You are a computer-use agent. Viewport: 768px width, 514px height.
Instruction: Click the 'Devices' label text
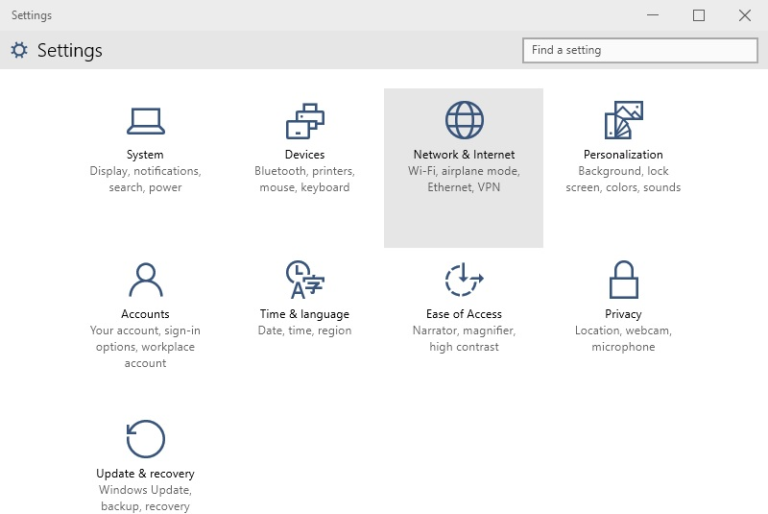(x=304, y=155)
